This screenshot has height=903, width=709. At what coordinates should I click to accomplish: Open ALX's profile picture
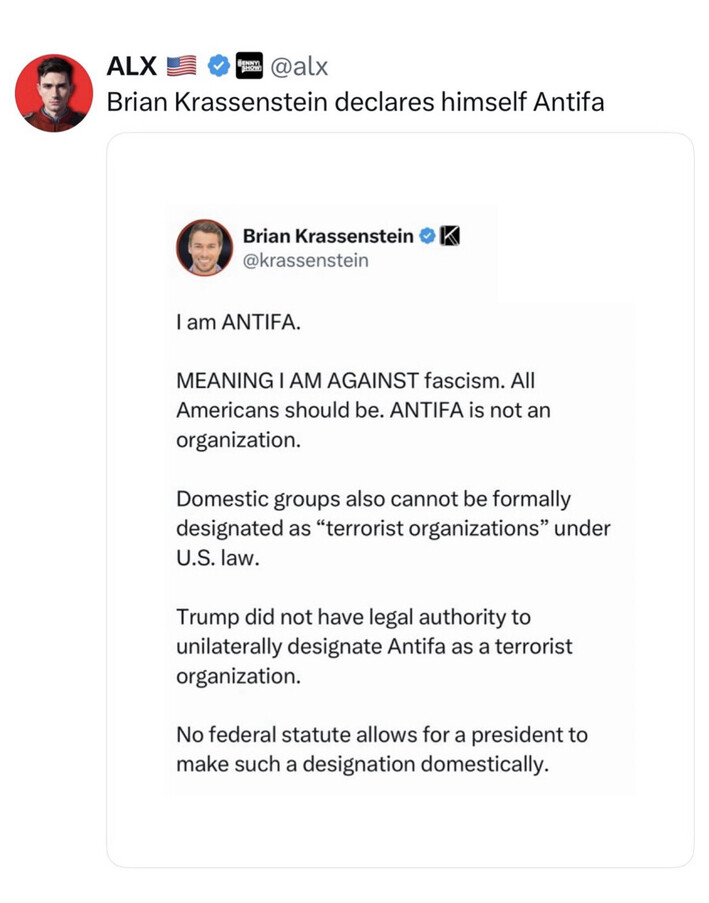[54, 93]
